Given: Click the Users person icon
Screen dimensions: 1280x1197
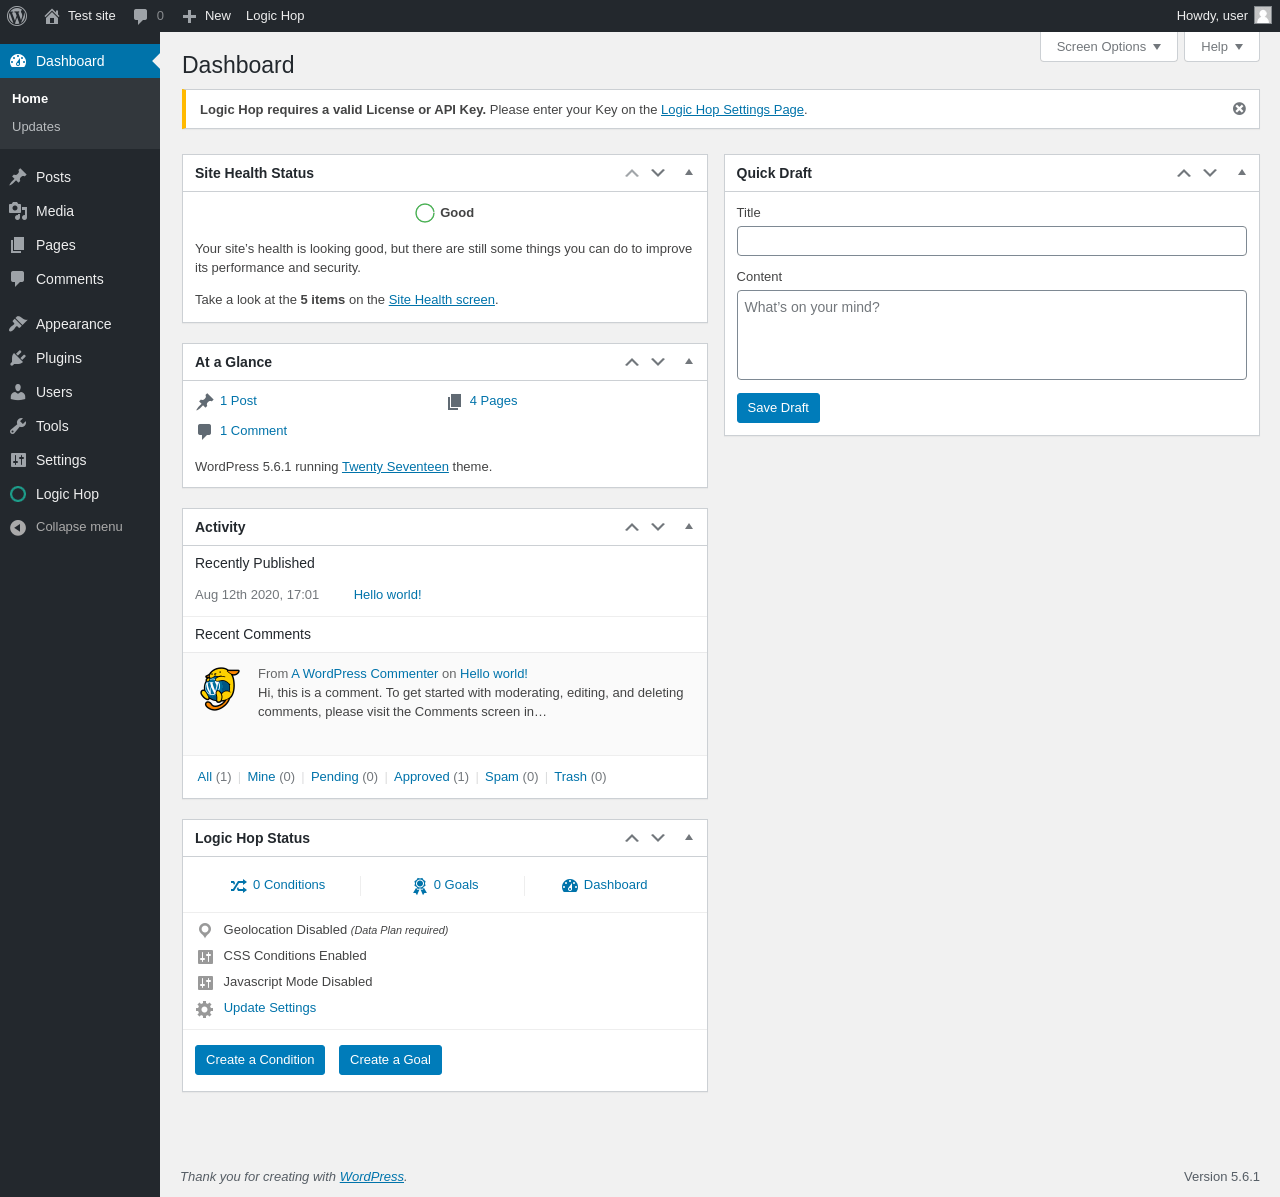Looking at the screenshot, I should pyautogui.click(x=18, y=392).
